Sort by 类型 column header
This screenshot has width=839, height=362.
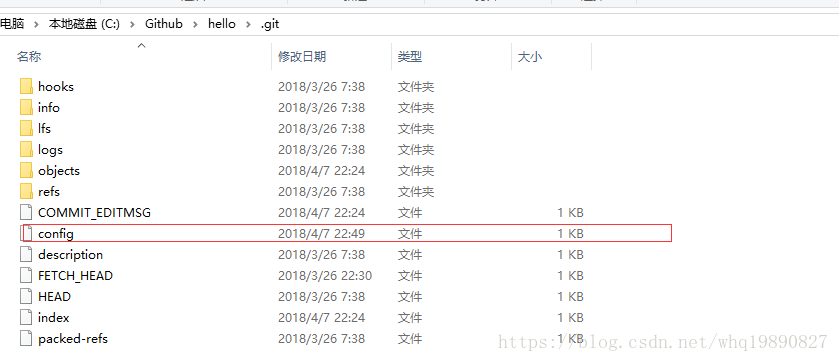[x=410, y=56]
